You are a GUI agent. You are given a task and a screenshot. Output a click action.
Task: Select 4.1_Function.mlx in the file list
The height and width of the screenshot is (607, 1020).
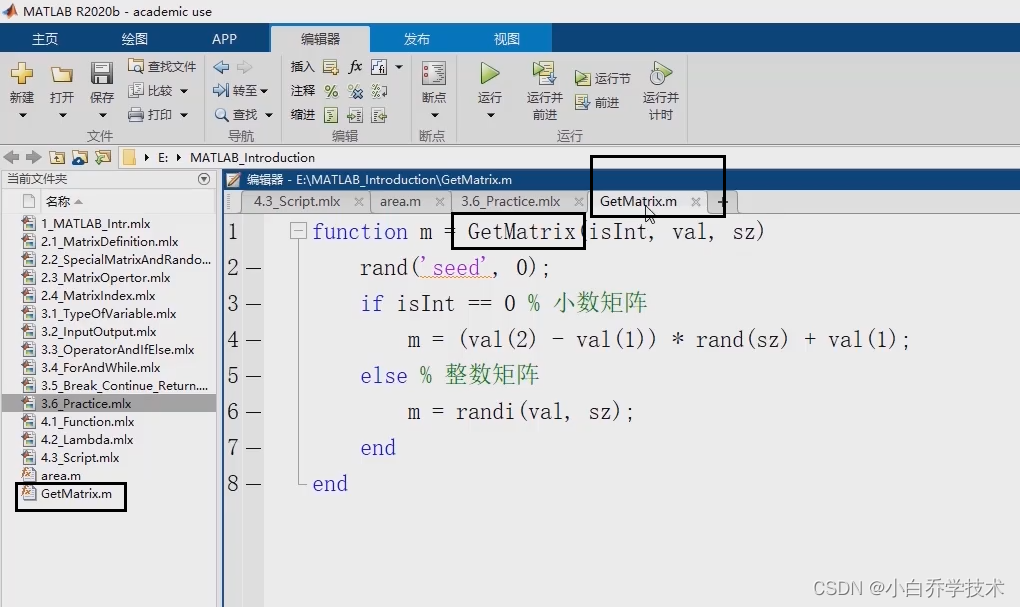pyautogui.click(x=87, y=422)
